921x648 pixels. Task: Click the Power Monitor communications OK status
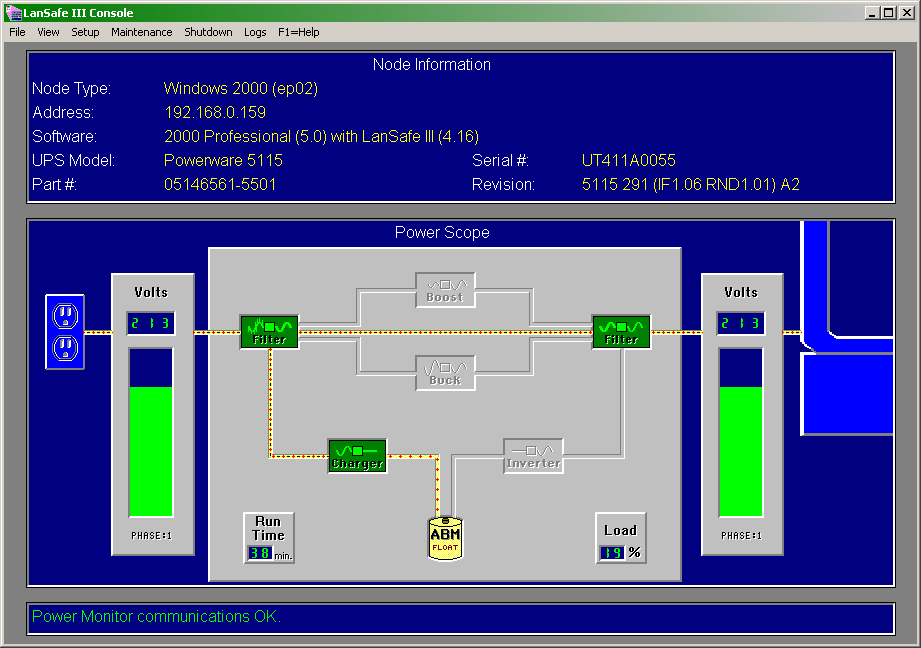click(x=156, y=616)
